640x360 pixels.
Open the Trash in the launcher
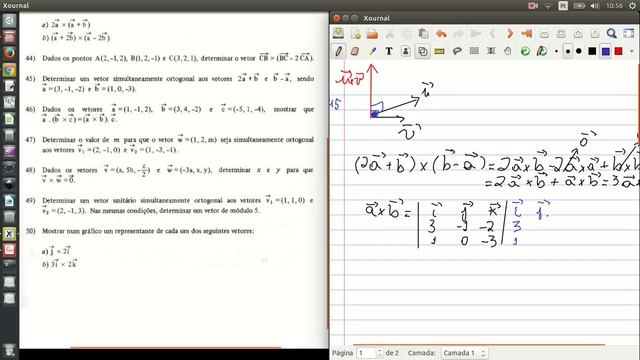tap(9, 350)
